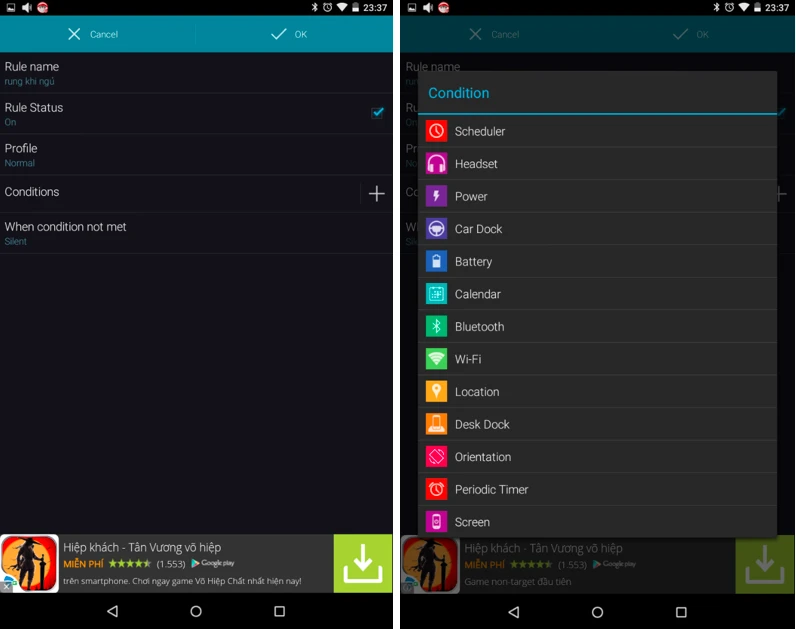Screen dimensions: 796x629
Task: Tap the left screen Recents square icon
Action: click(x=279, y=611)
